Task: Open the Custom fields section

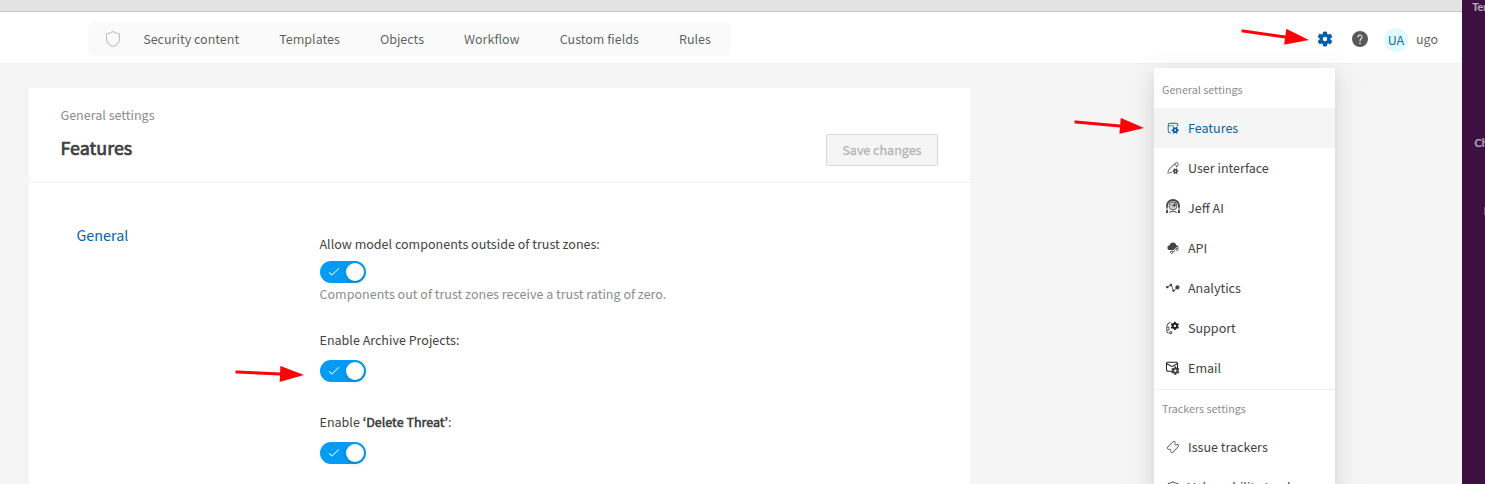Action: [x=599, y=40]
